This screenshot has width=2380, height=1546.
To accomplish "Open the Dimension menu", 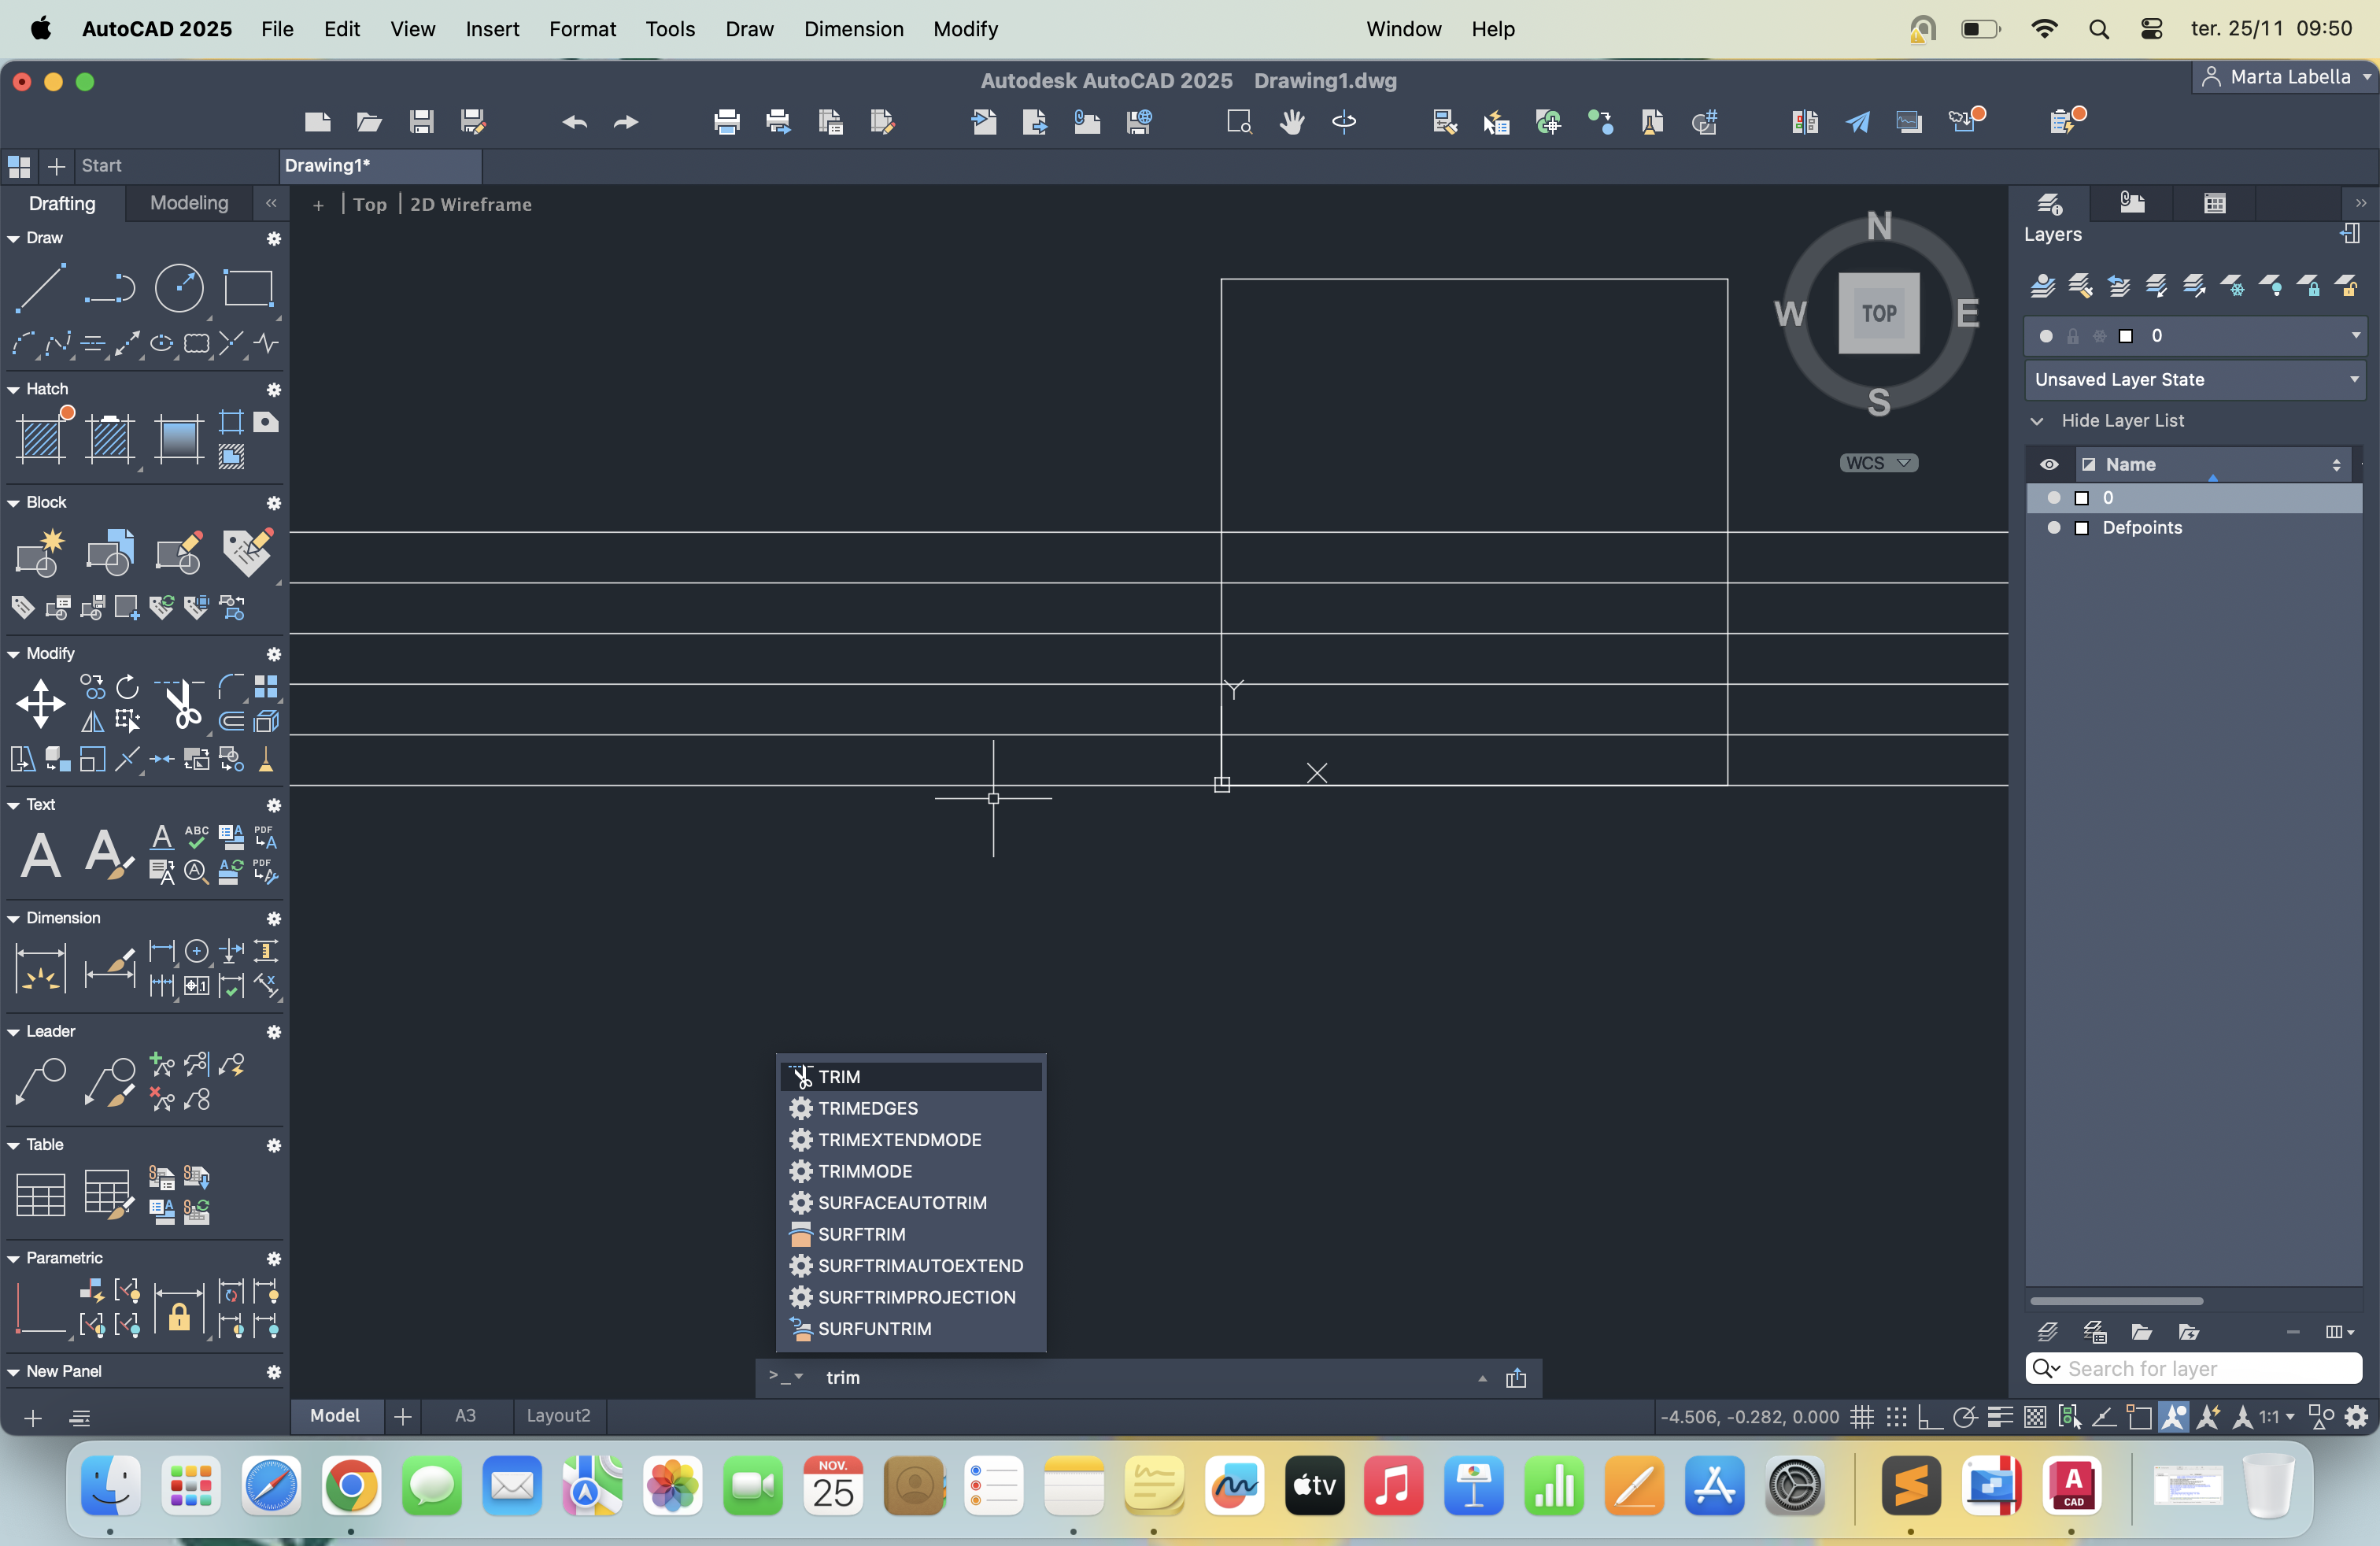I will 853,29.
